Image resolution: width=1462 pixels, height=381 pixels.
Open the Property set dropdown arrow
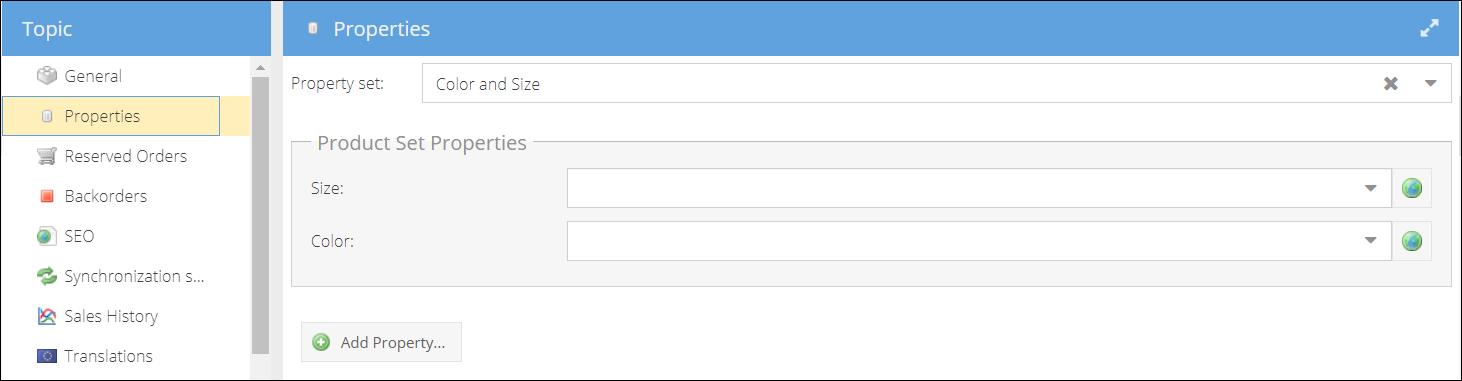(x=1430, y=84)
